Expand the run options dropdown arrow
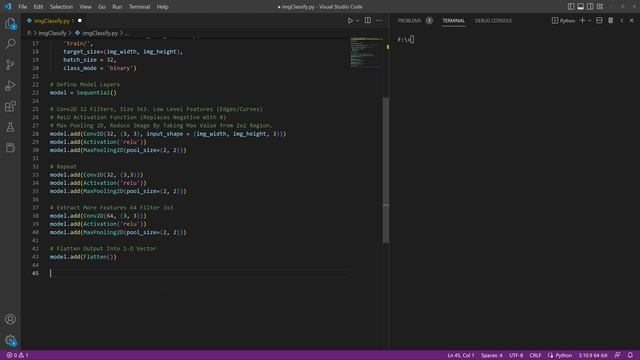This screenshot has height=360, width=640. click(x=358, y=20)
